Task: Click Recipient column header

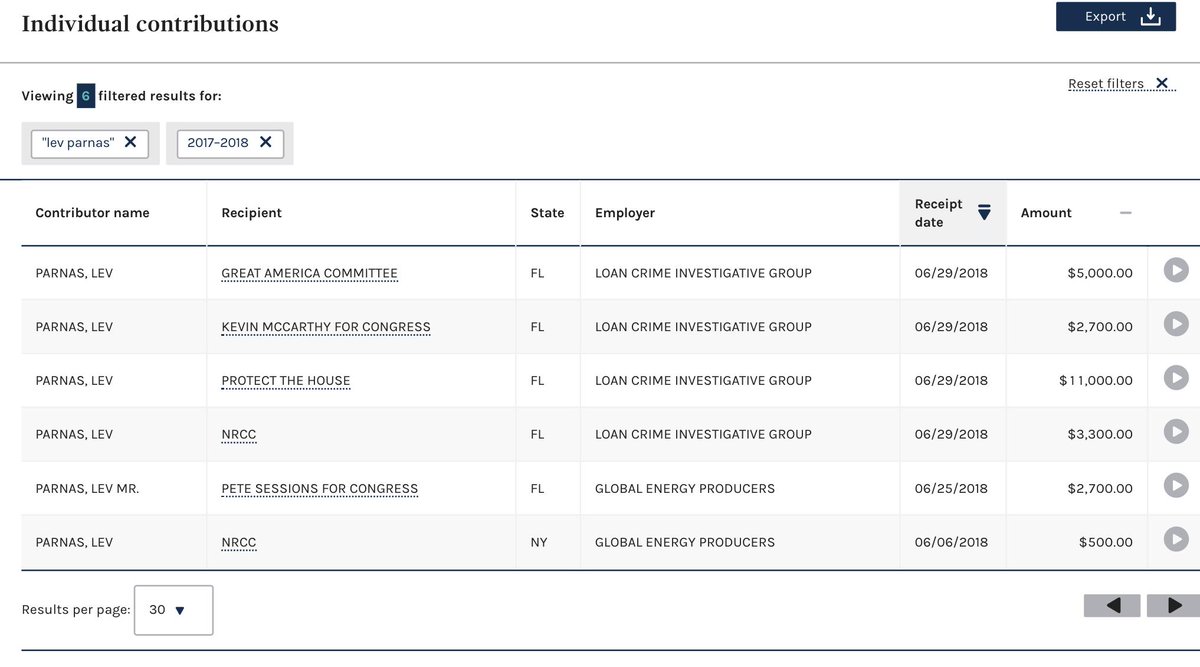Action: coord(251,213)
